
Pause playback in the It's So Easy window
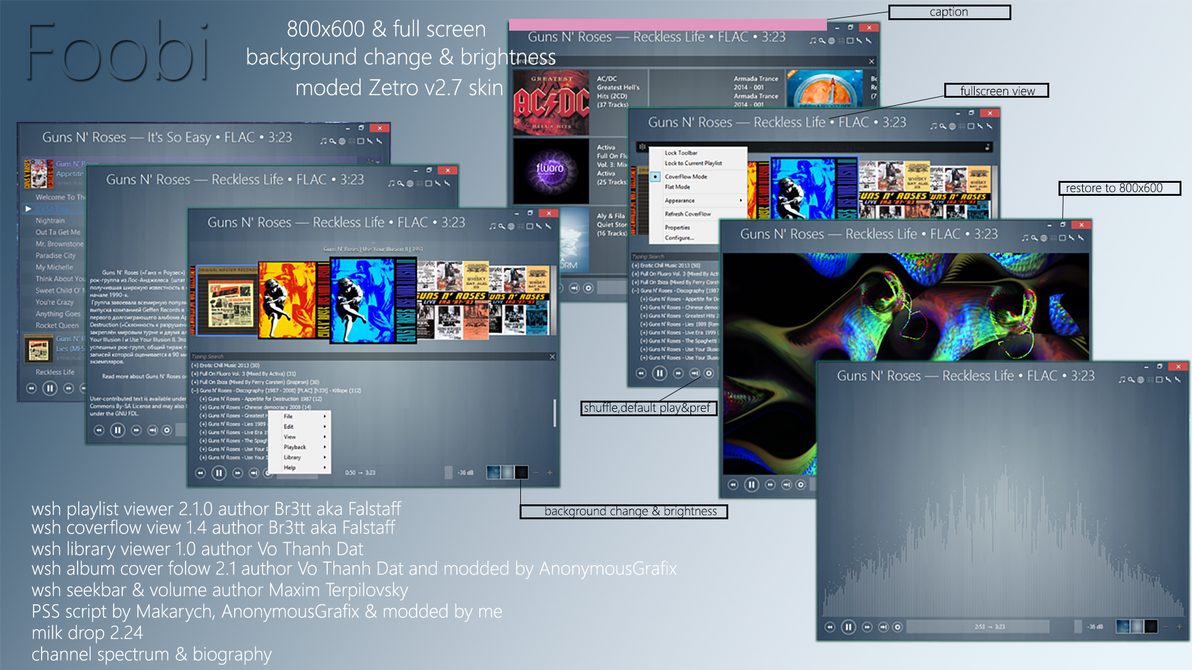pos(49,388)
